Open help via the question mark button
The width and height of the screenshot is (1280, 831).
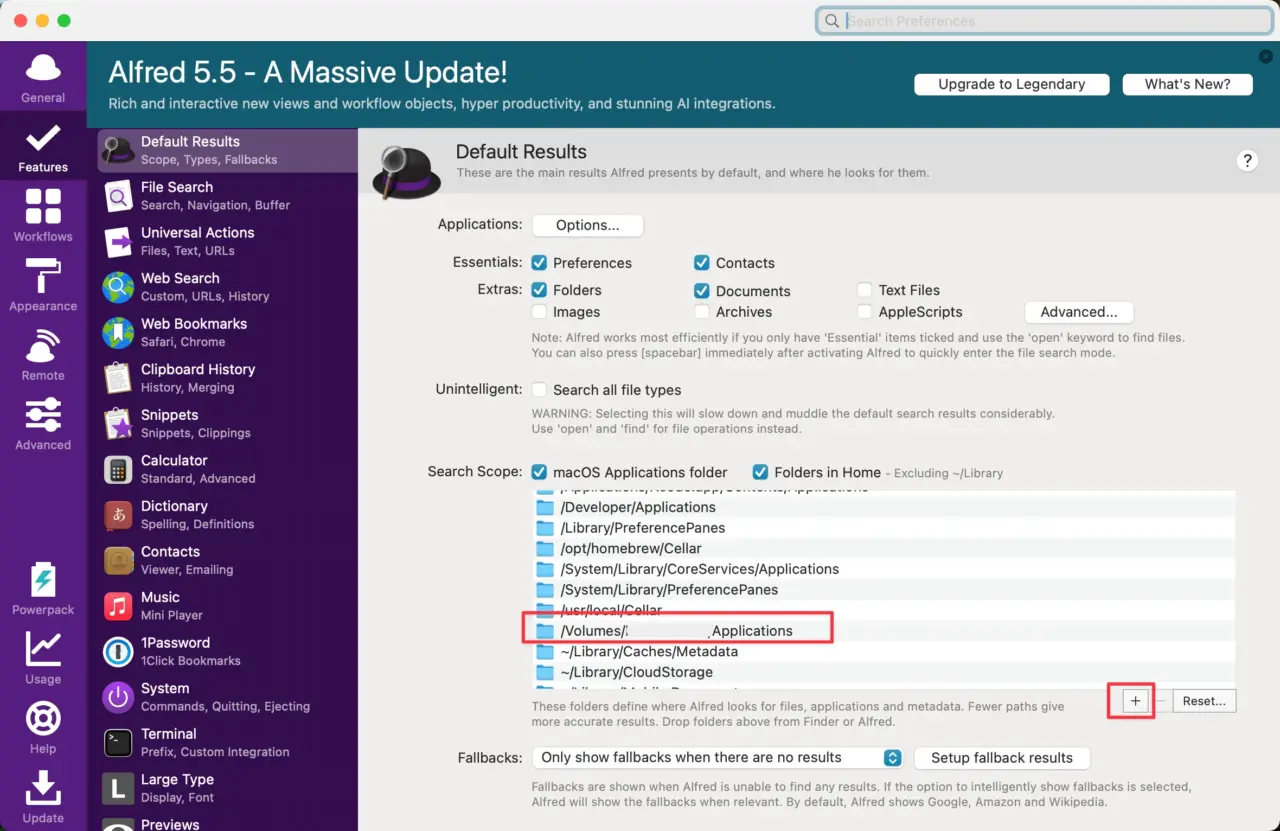[x=1247, y=160]
